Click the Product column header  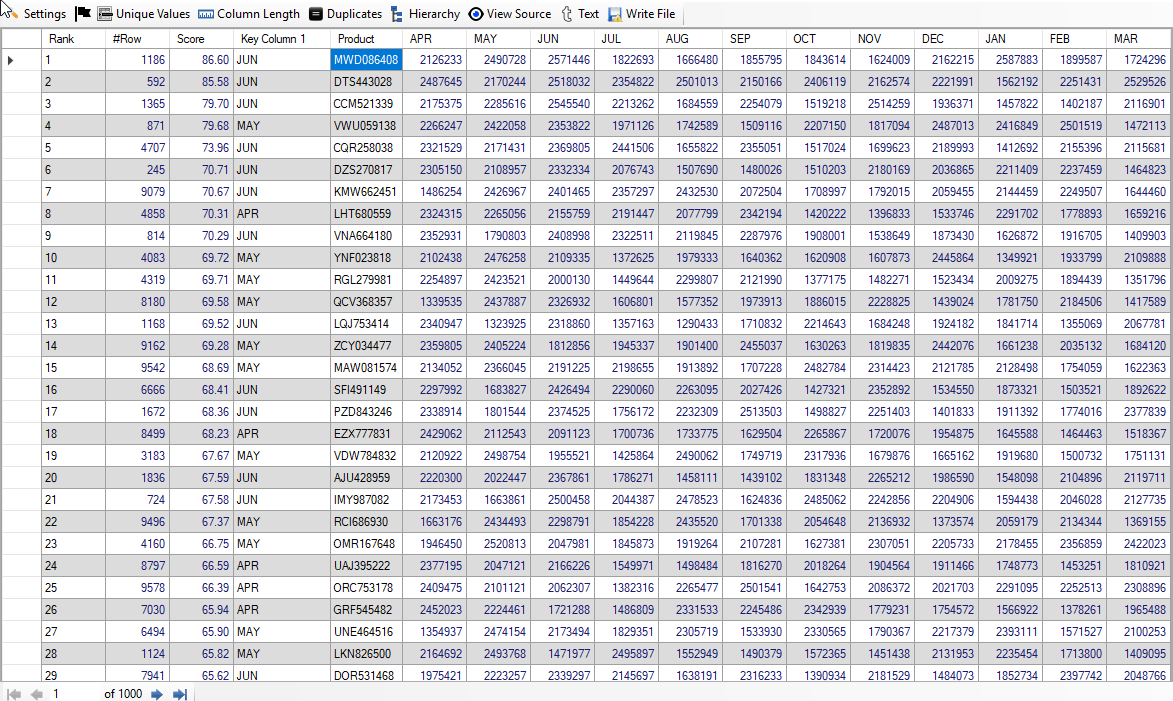366,39
